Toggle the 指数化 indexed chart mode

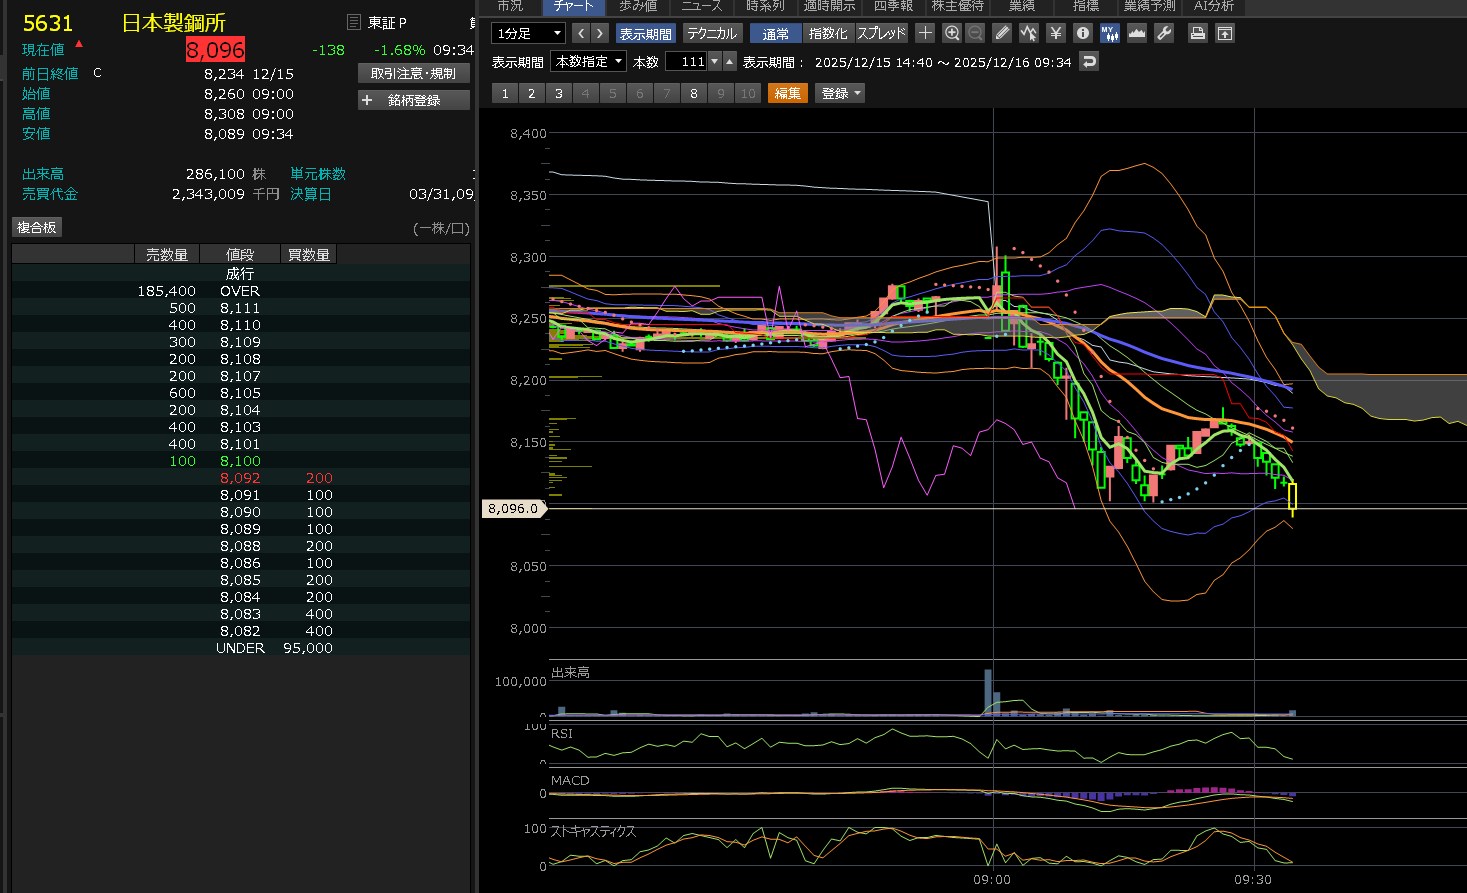(828, 33)
